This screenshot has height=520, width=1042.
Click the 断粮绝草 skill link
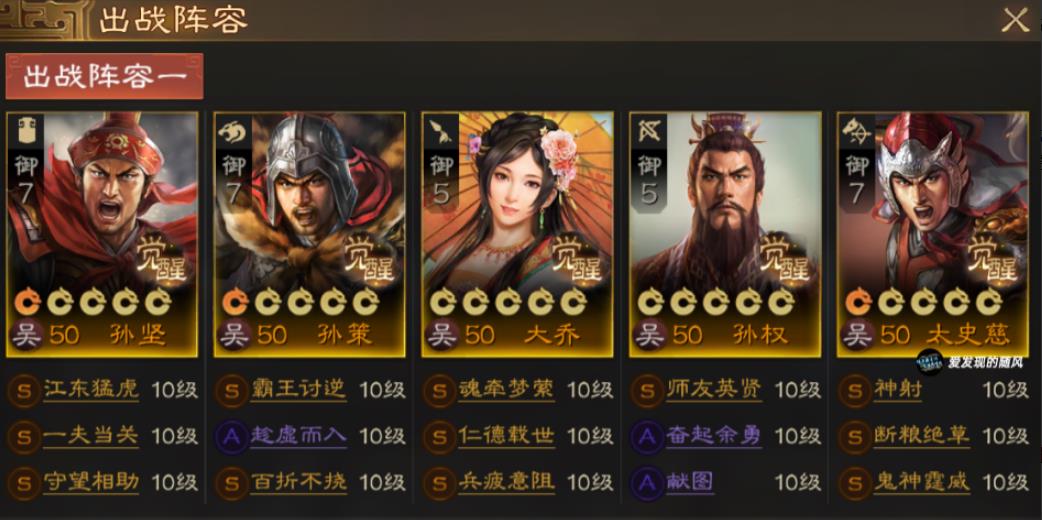click(x=922, y=437)
